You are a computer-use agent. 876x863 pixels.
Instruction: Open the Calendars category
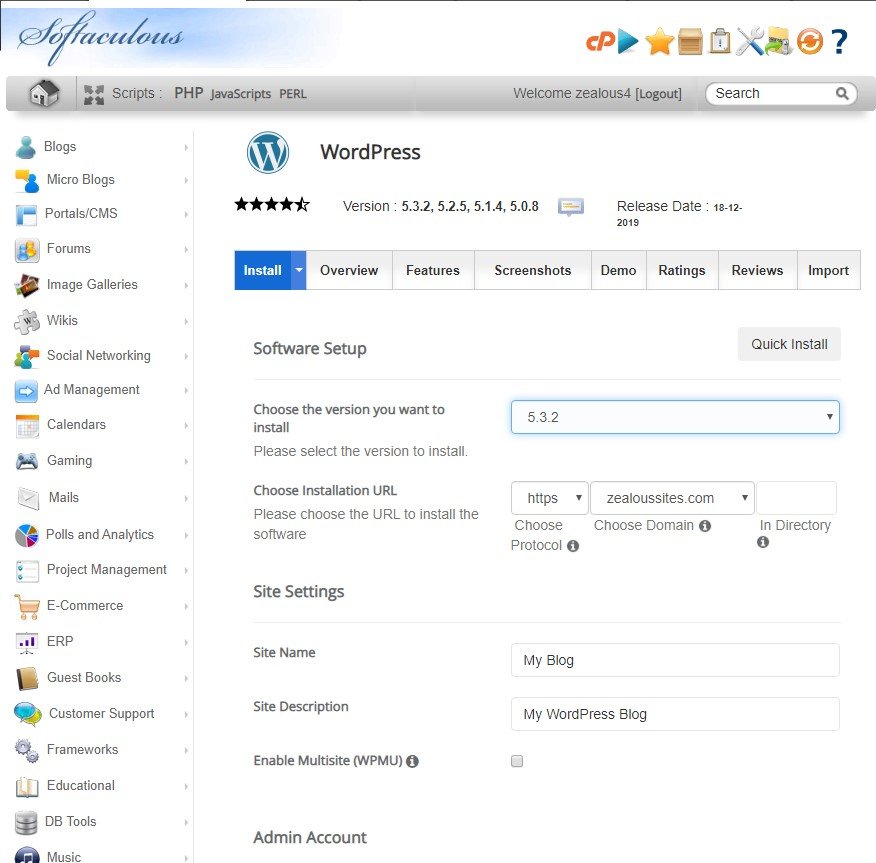76,425
